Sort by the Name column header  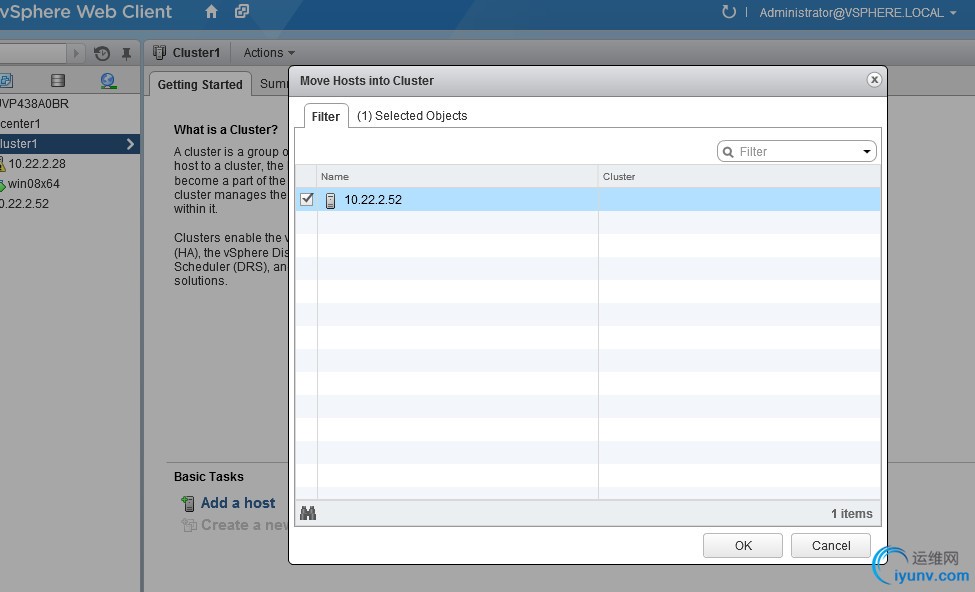click(x=457, y=177)
